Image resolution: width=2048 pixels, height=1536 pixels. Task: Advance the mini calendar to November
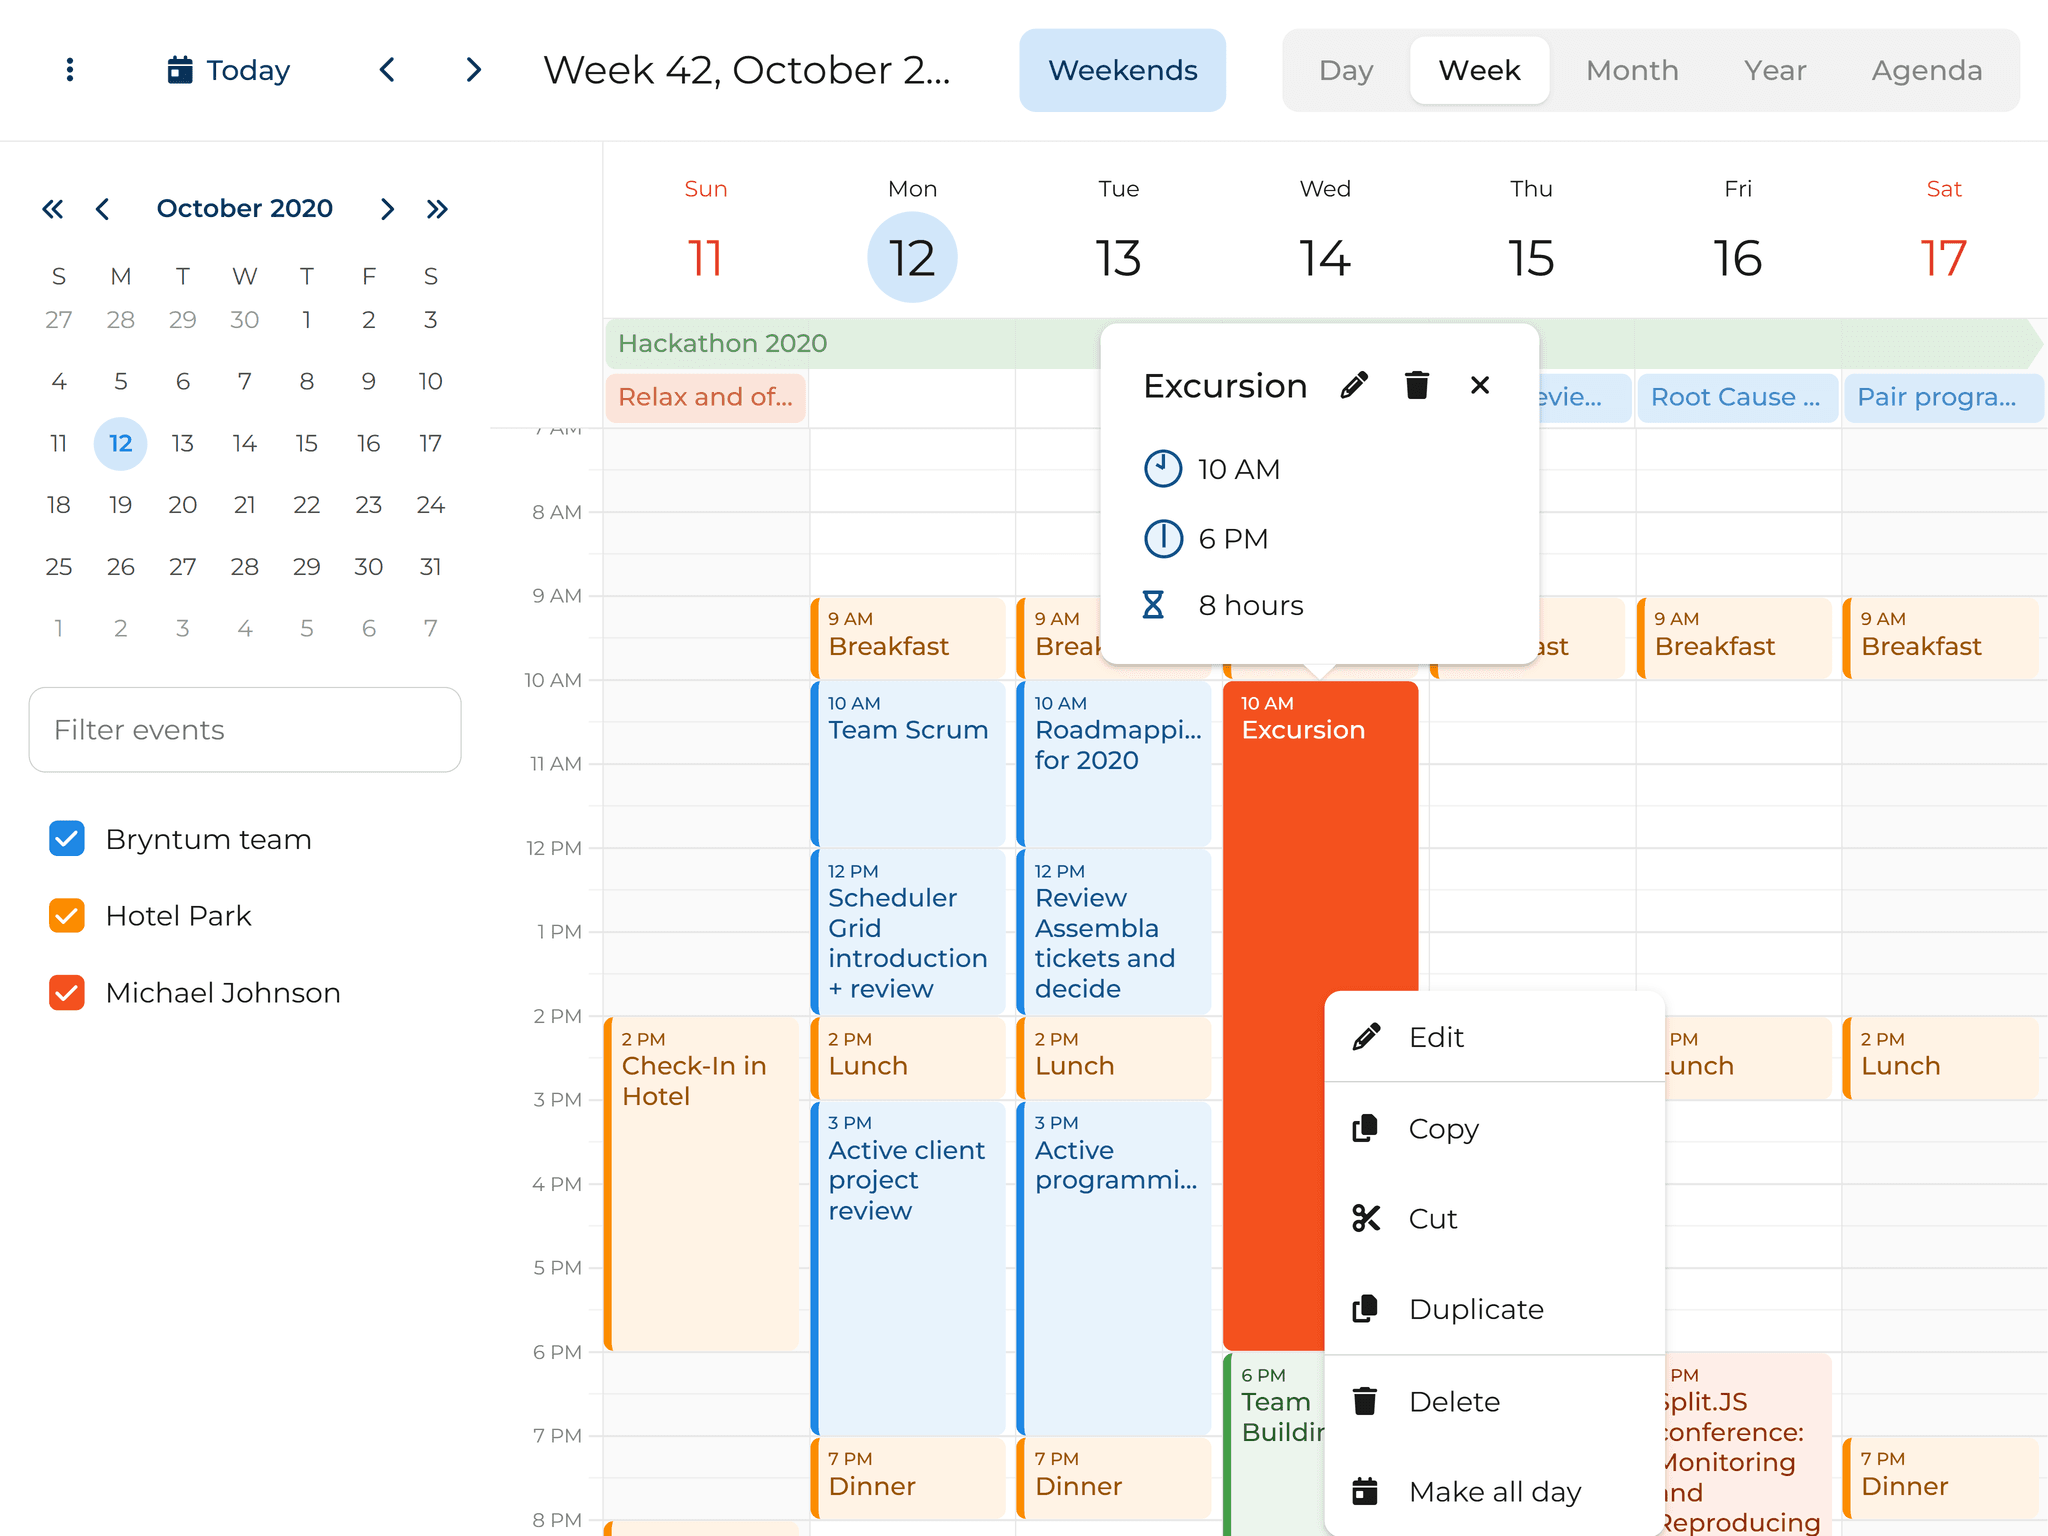click(x=388, y=208)
